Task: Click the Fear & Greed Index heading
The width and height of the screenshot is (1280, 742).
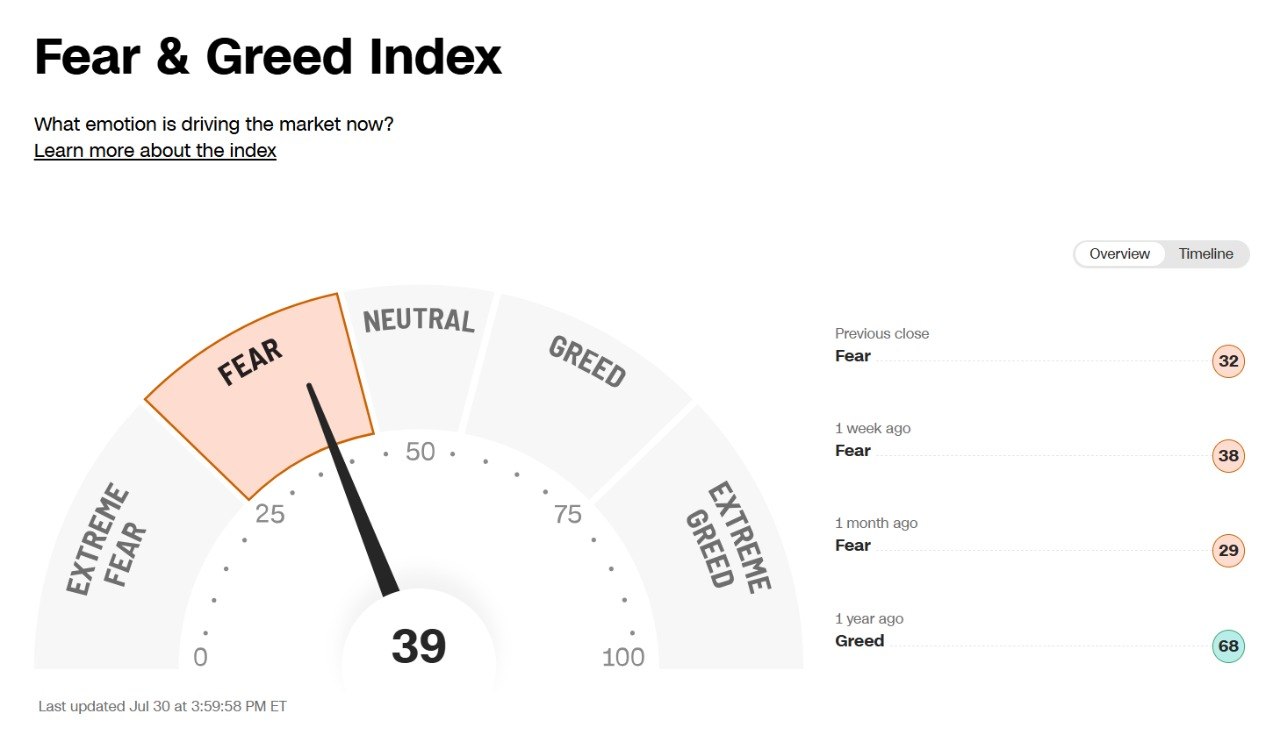Action: coord(268,57)
